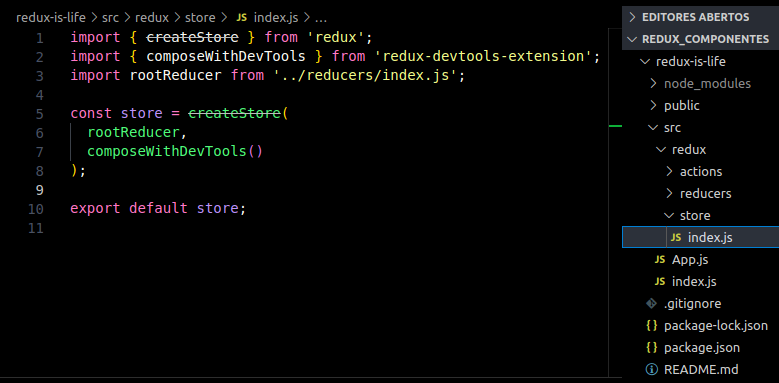The width and height of the screenshot is (779, 383).
Task: Click line number 11 in the gutter
Action: click(35, 228)
